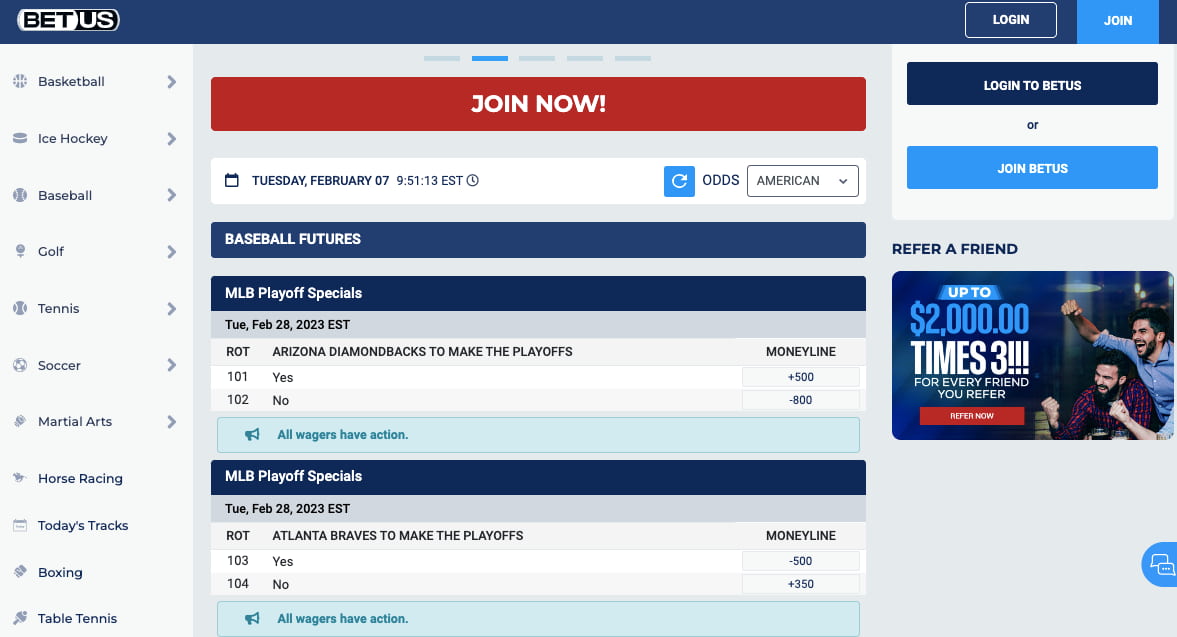This screenshot has height=637, width=1177.
Task: Click the LOGIN TO BETUS button
Action: coord(1032,84)
